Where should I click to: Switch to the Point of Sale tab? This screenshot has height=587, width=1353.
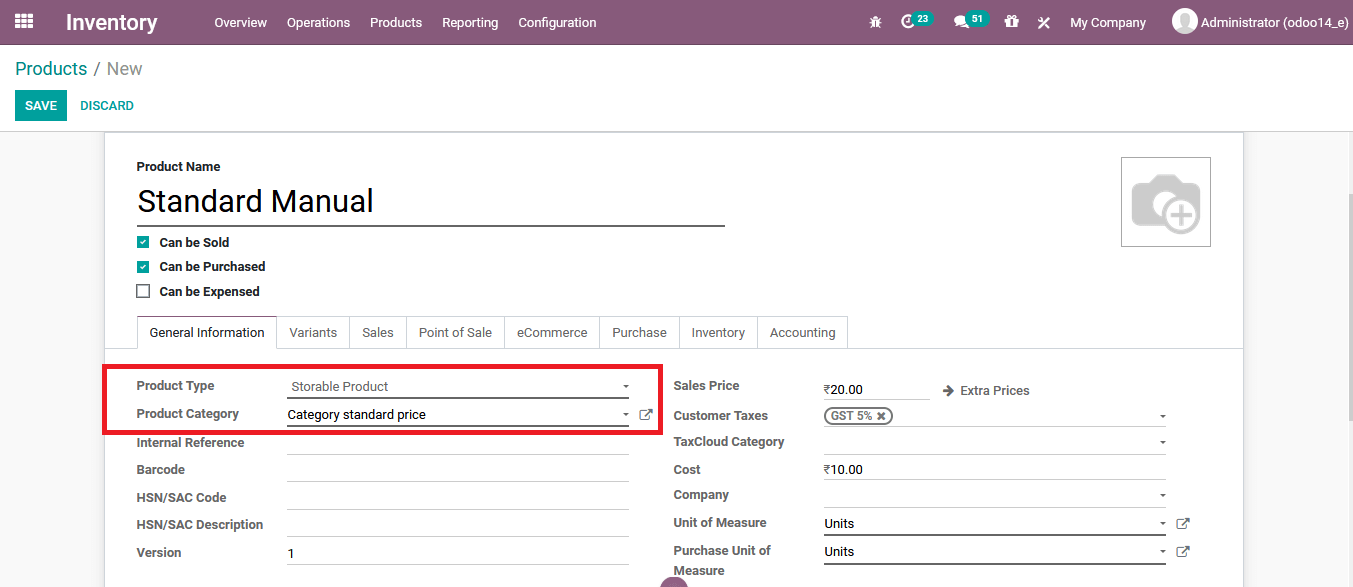pos(455,332)
